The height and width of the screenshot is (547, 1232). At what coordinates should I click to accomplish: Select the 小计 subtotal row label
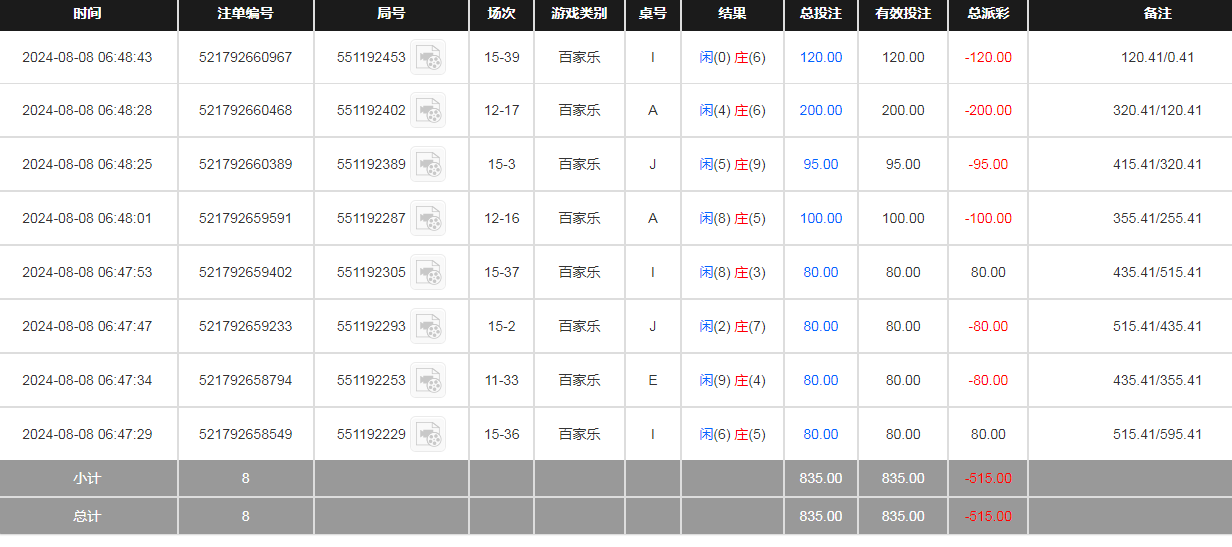pyautogui.click(x=88, y=479)
